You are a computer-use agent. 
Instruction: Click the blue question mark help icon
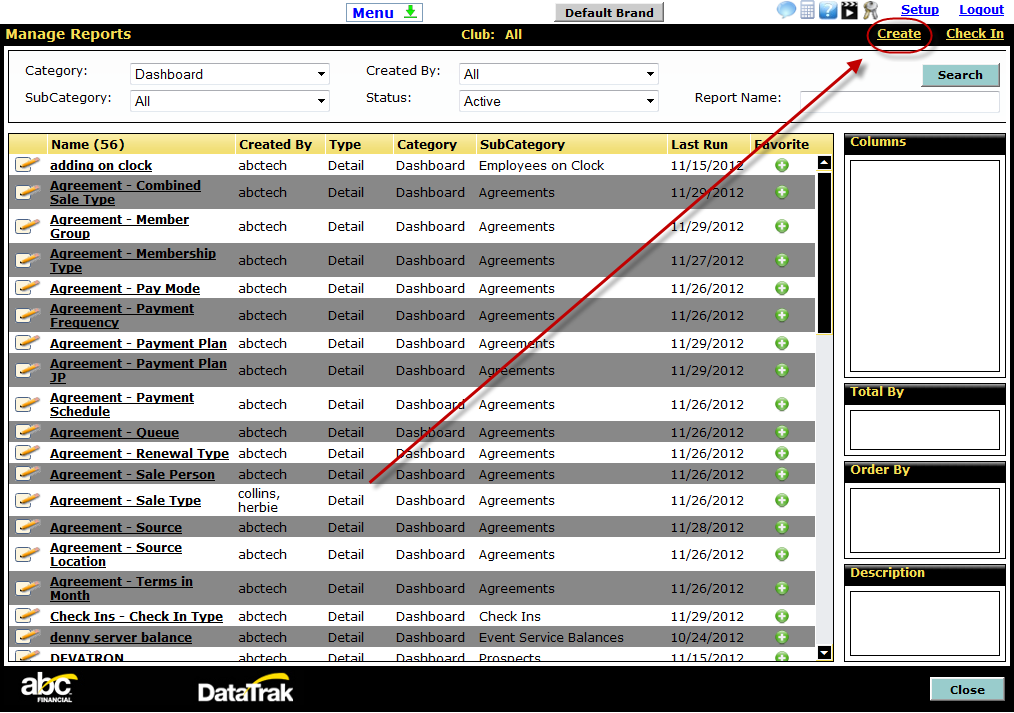828,11
